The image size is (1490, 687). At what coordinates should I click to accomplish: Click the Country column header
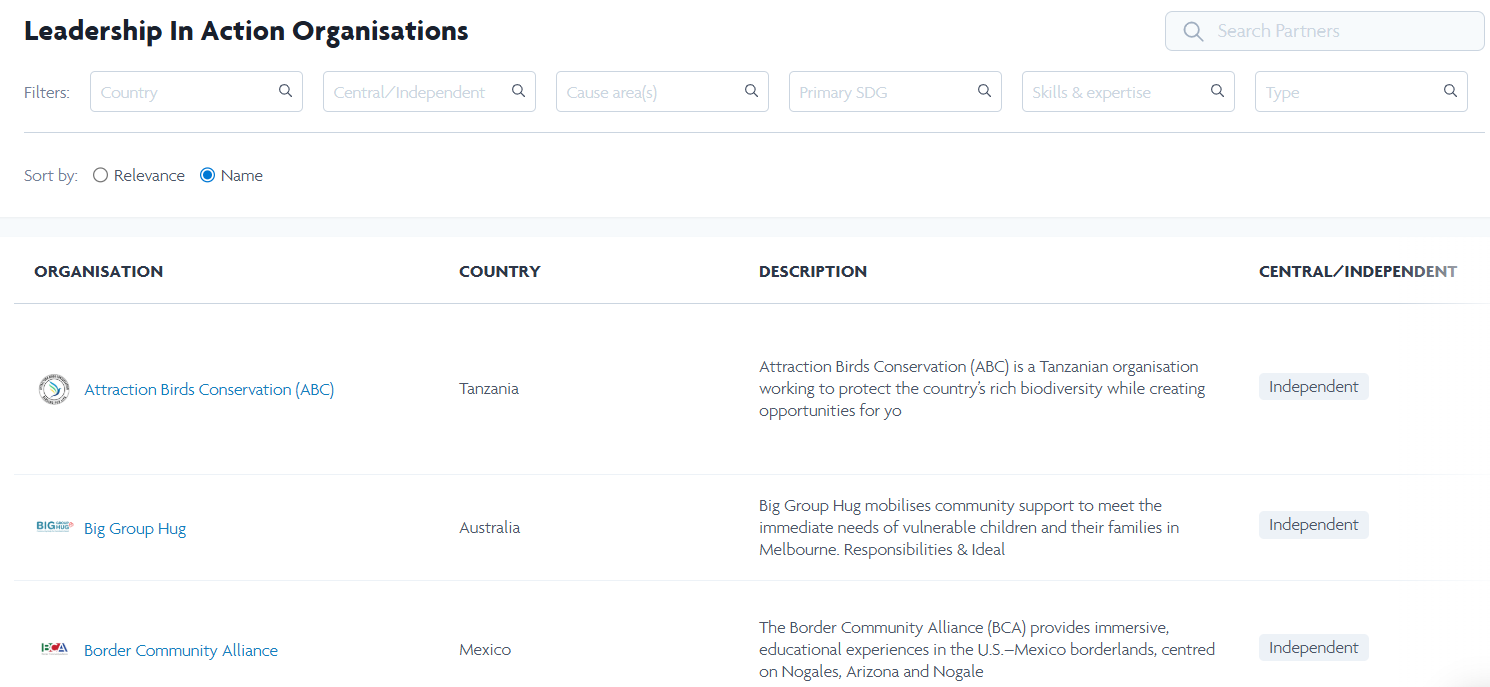[499, 272]
